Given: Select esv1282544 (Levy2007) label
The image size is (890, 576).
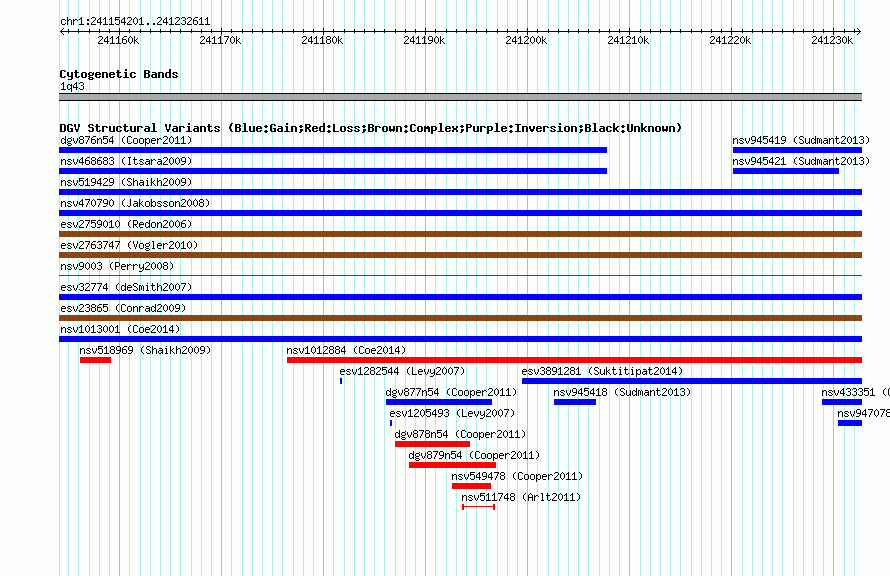Looking at the screenshot, I should [x=402, y=371].
